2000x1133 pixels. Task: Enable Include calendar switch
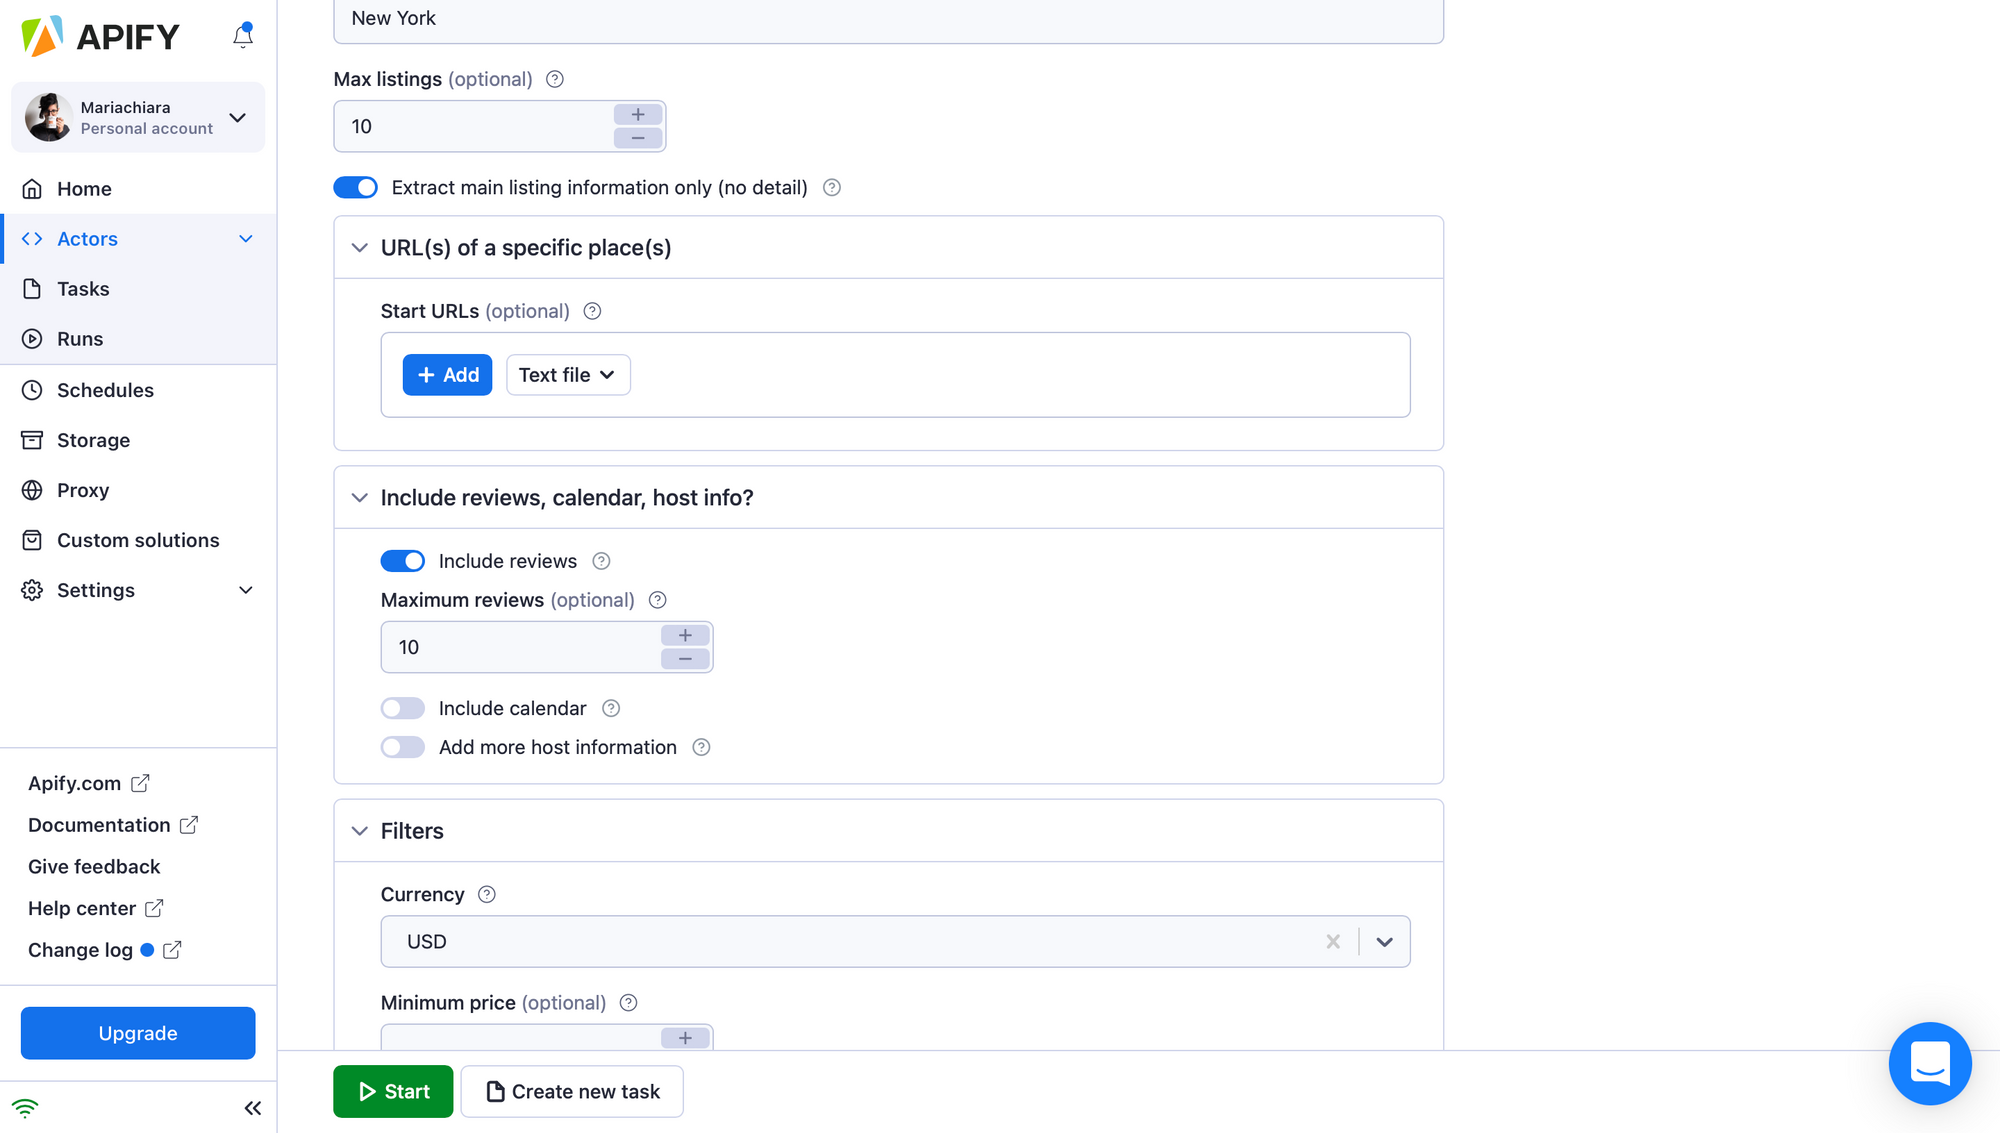point(403,708)
